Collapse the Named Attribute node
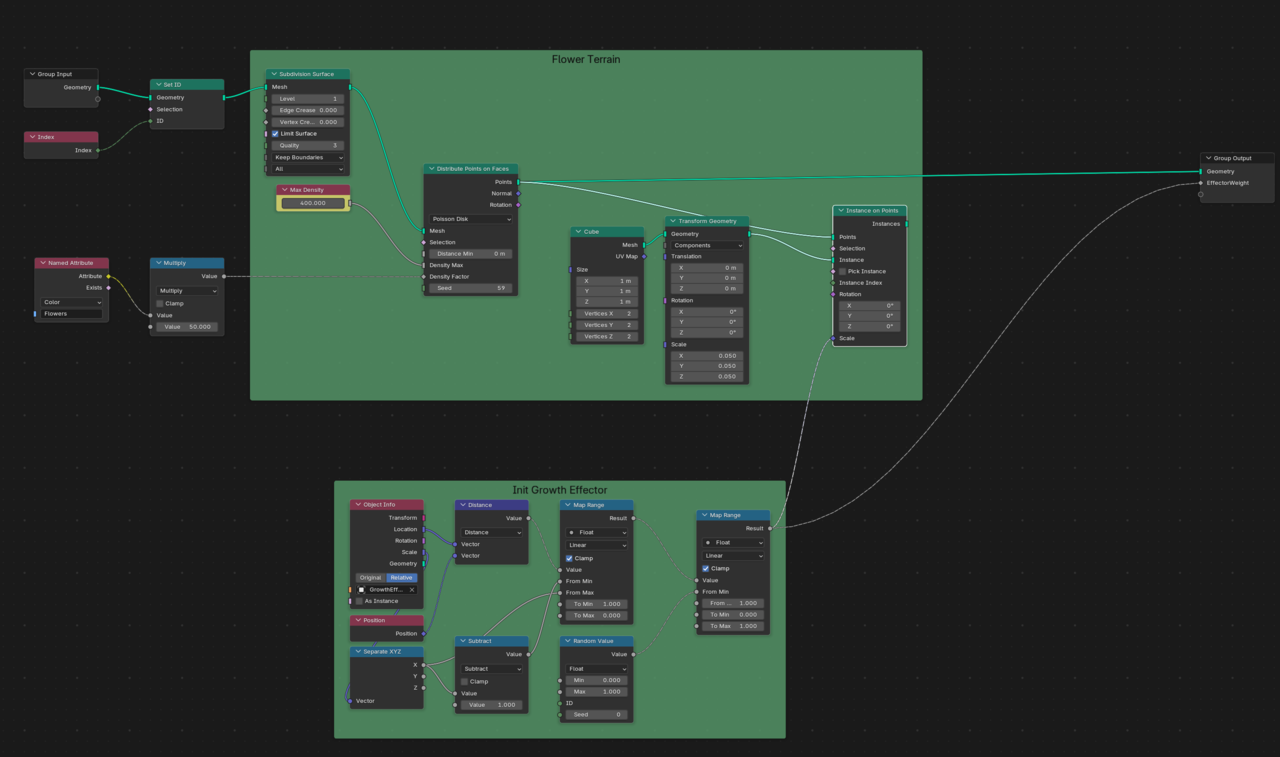This screenshot has width=1280, height=757. [x=42, y=263]
